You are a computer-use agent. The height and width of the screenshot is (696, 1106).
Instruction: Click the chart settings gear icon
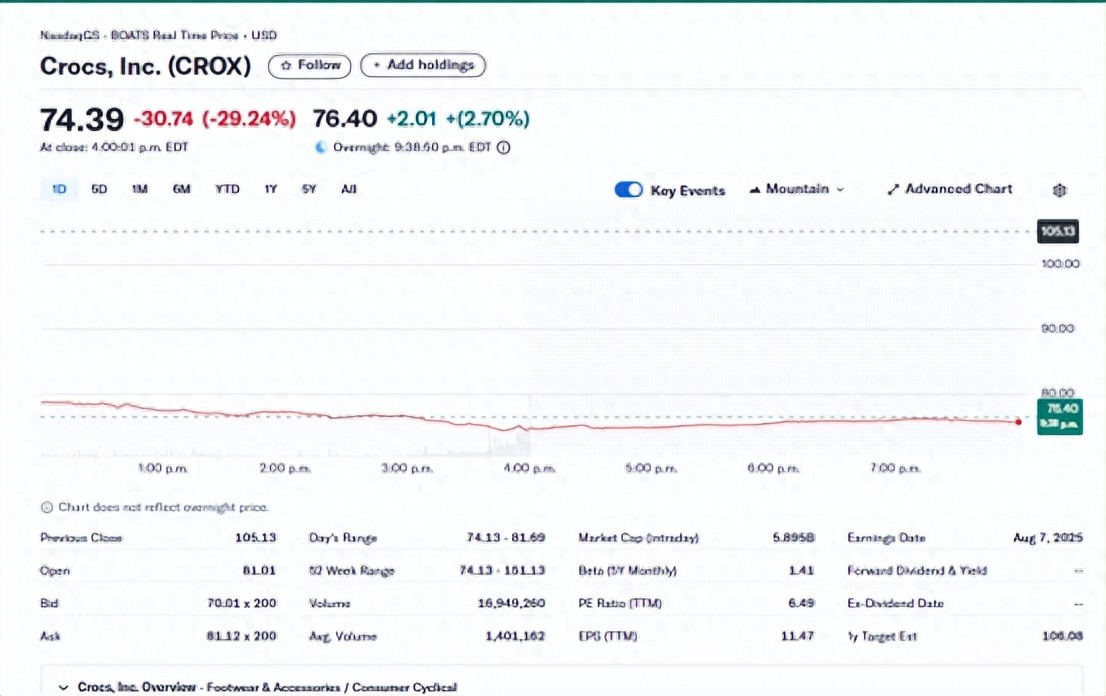(1060, 190)
